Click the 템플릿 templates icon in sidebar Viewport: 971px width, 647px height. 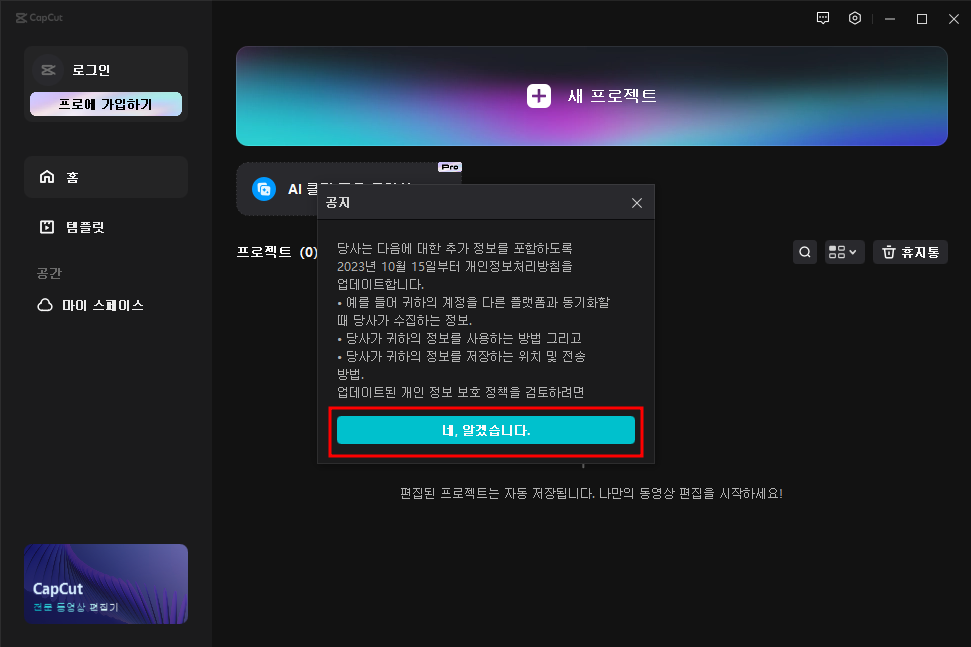[x=47, y=226]
